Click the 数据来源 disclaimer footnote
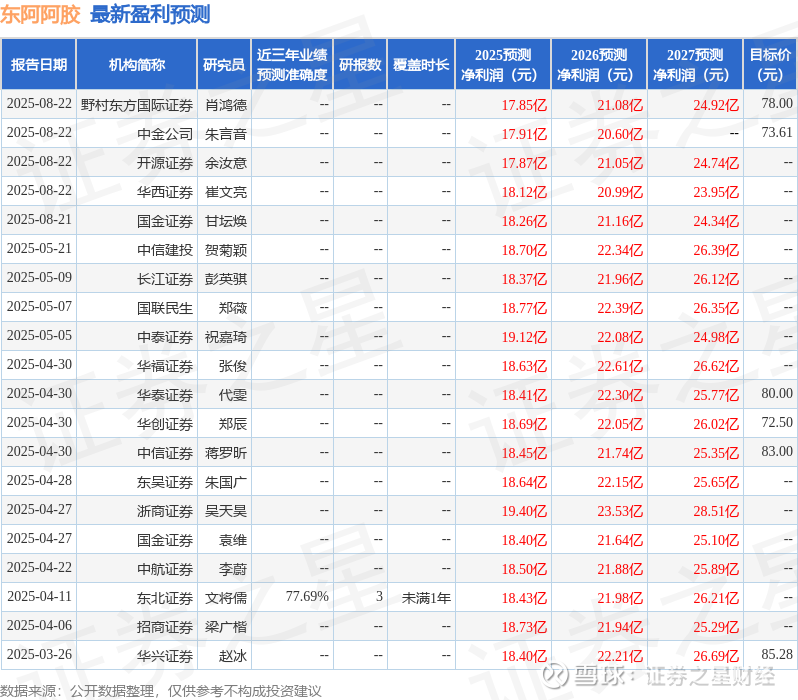 tap(161, 691)
